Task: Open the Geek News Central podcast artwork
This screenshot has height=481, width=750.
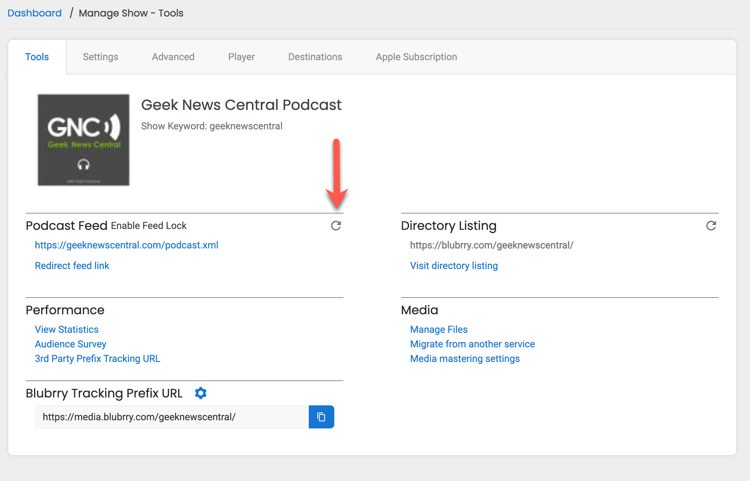Action: click(84, 140)
